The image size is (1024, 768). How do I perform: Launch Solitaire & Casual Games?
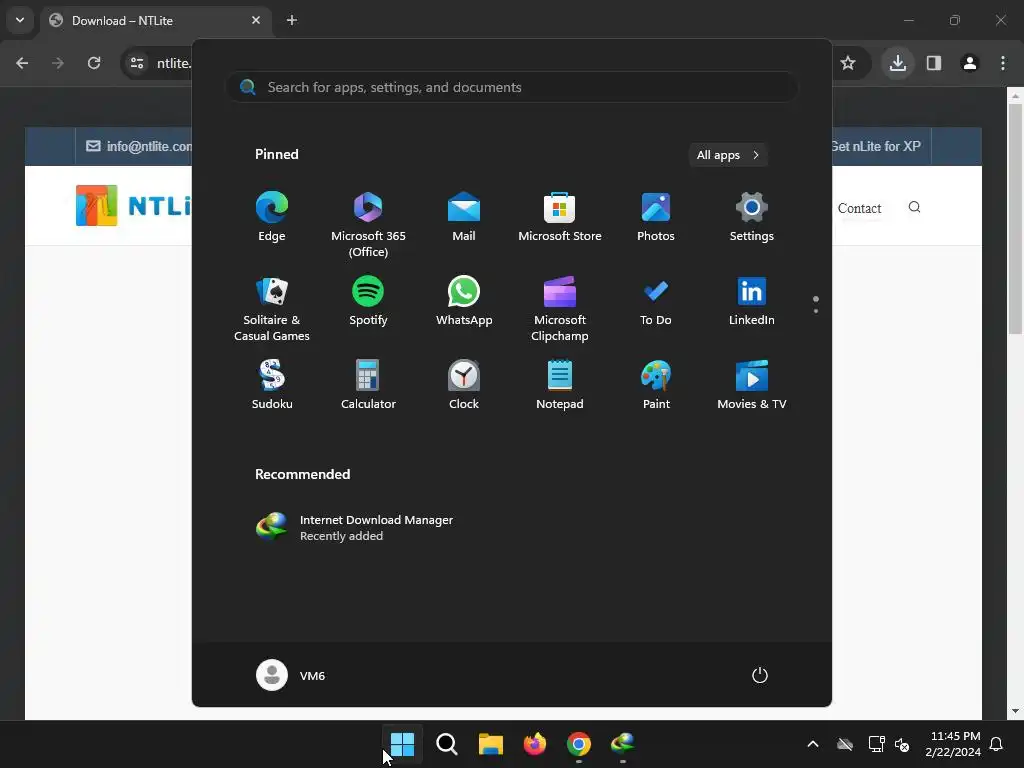272,308
